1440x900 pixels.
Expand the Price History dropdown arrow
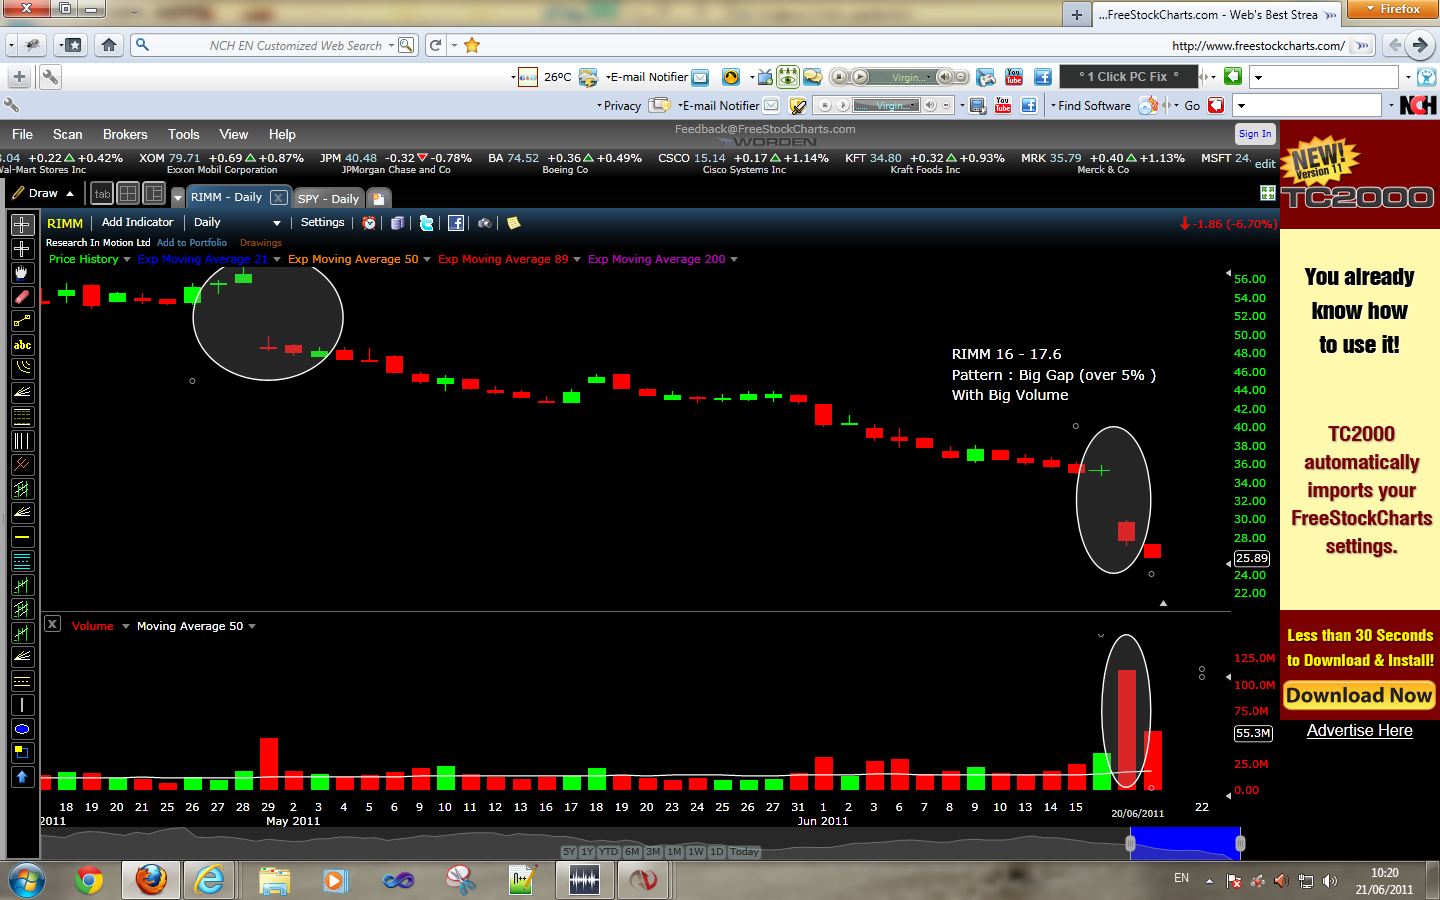pyautogui.click(x=127, y=260)
